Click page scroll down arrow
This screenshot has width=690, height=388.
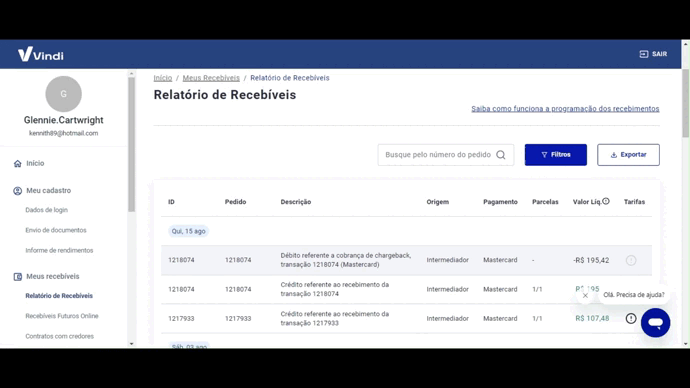[686, 344]
